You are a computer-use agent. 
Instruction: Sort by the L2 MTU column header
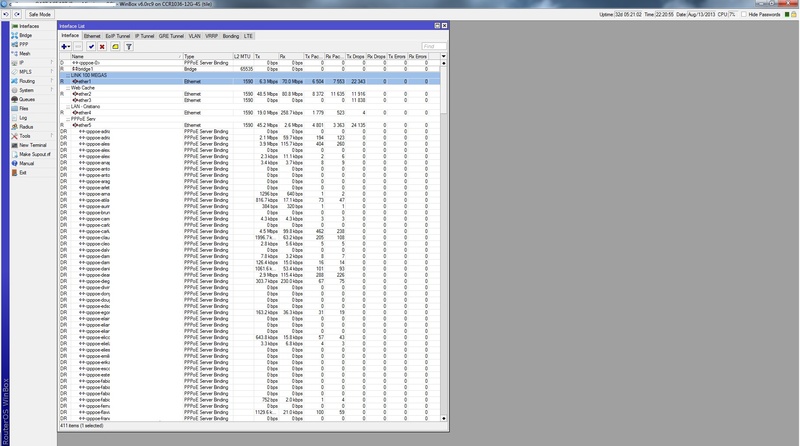tap(243, 56)
